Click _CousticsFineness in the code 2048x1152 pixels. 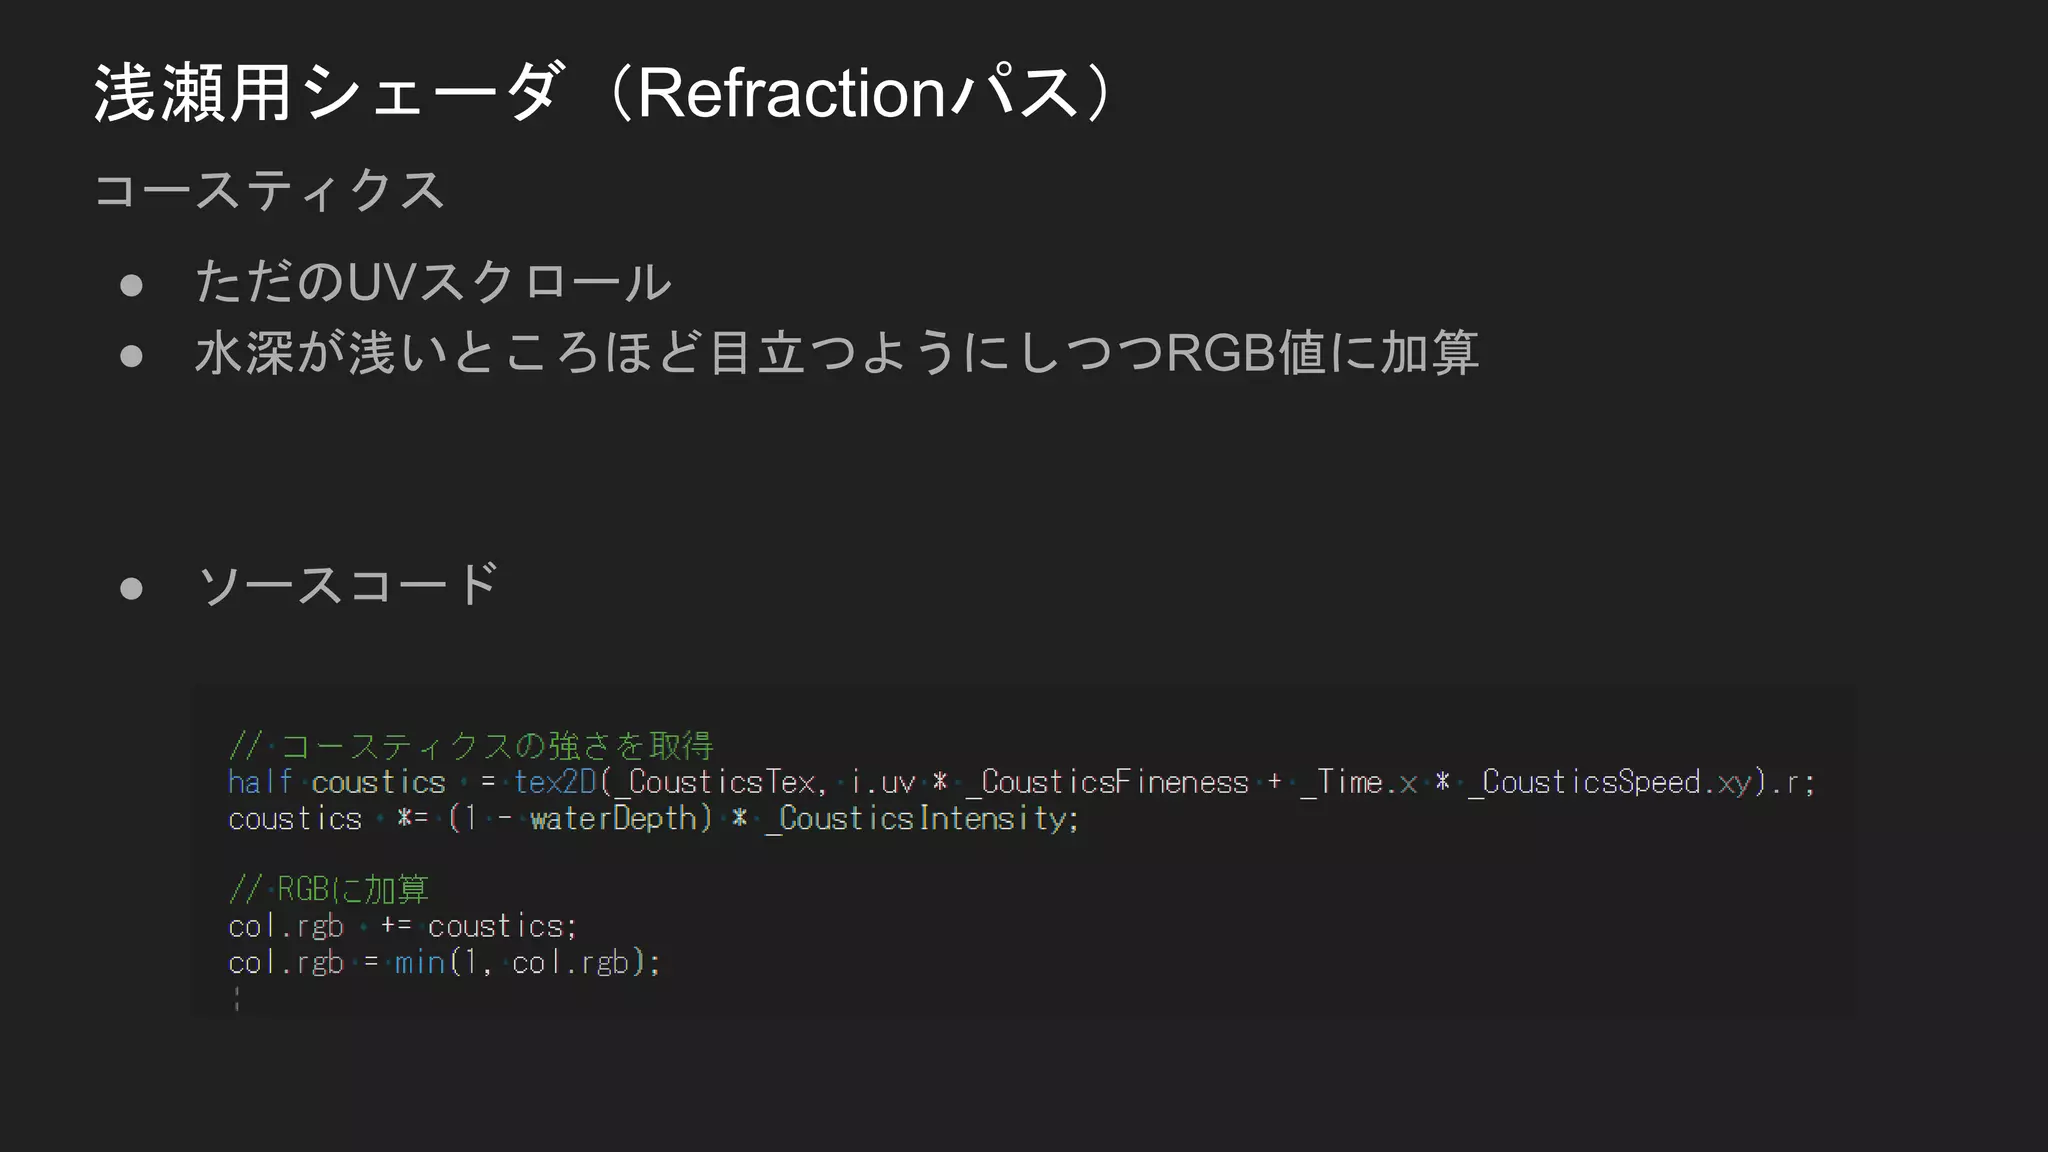click(x=1107, y=782)
